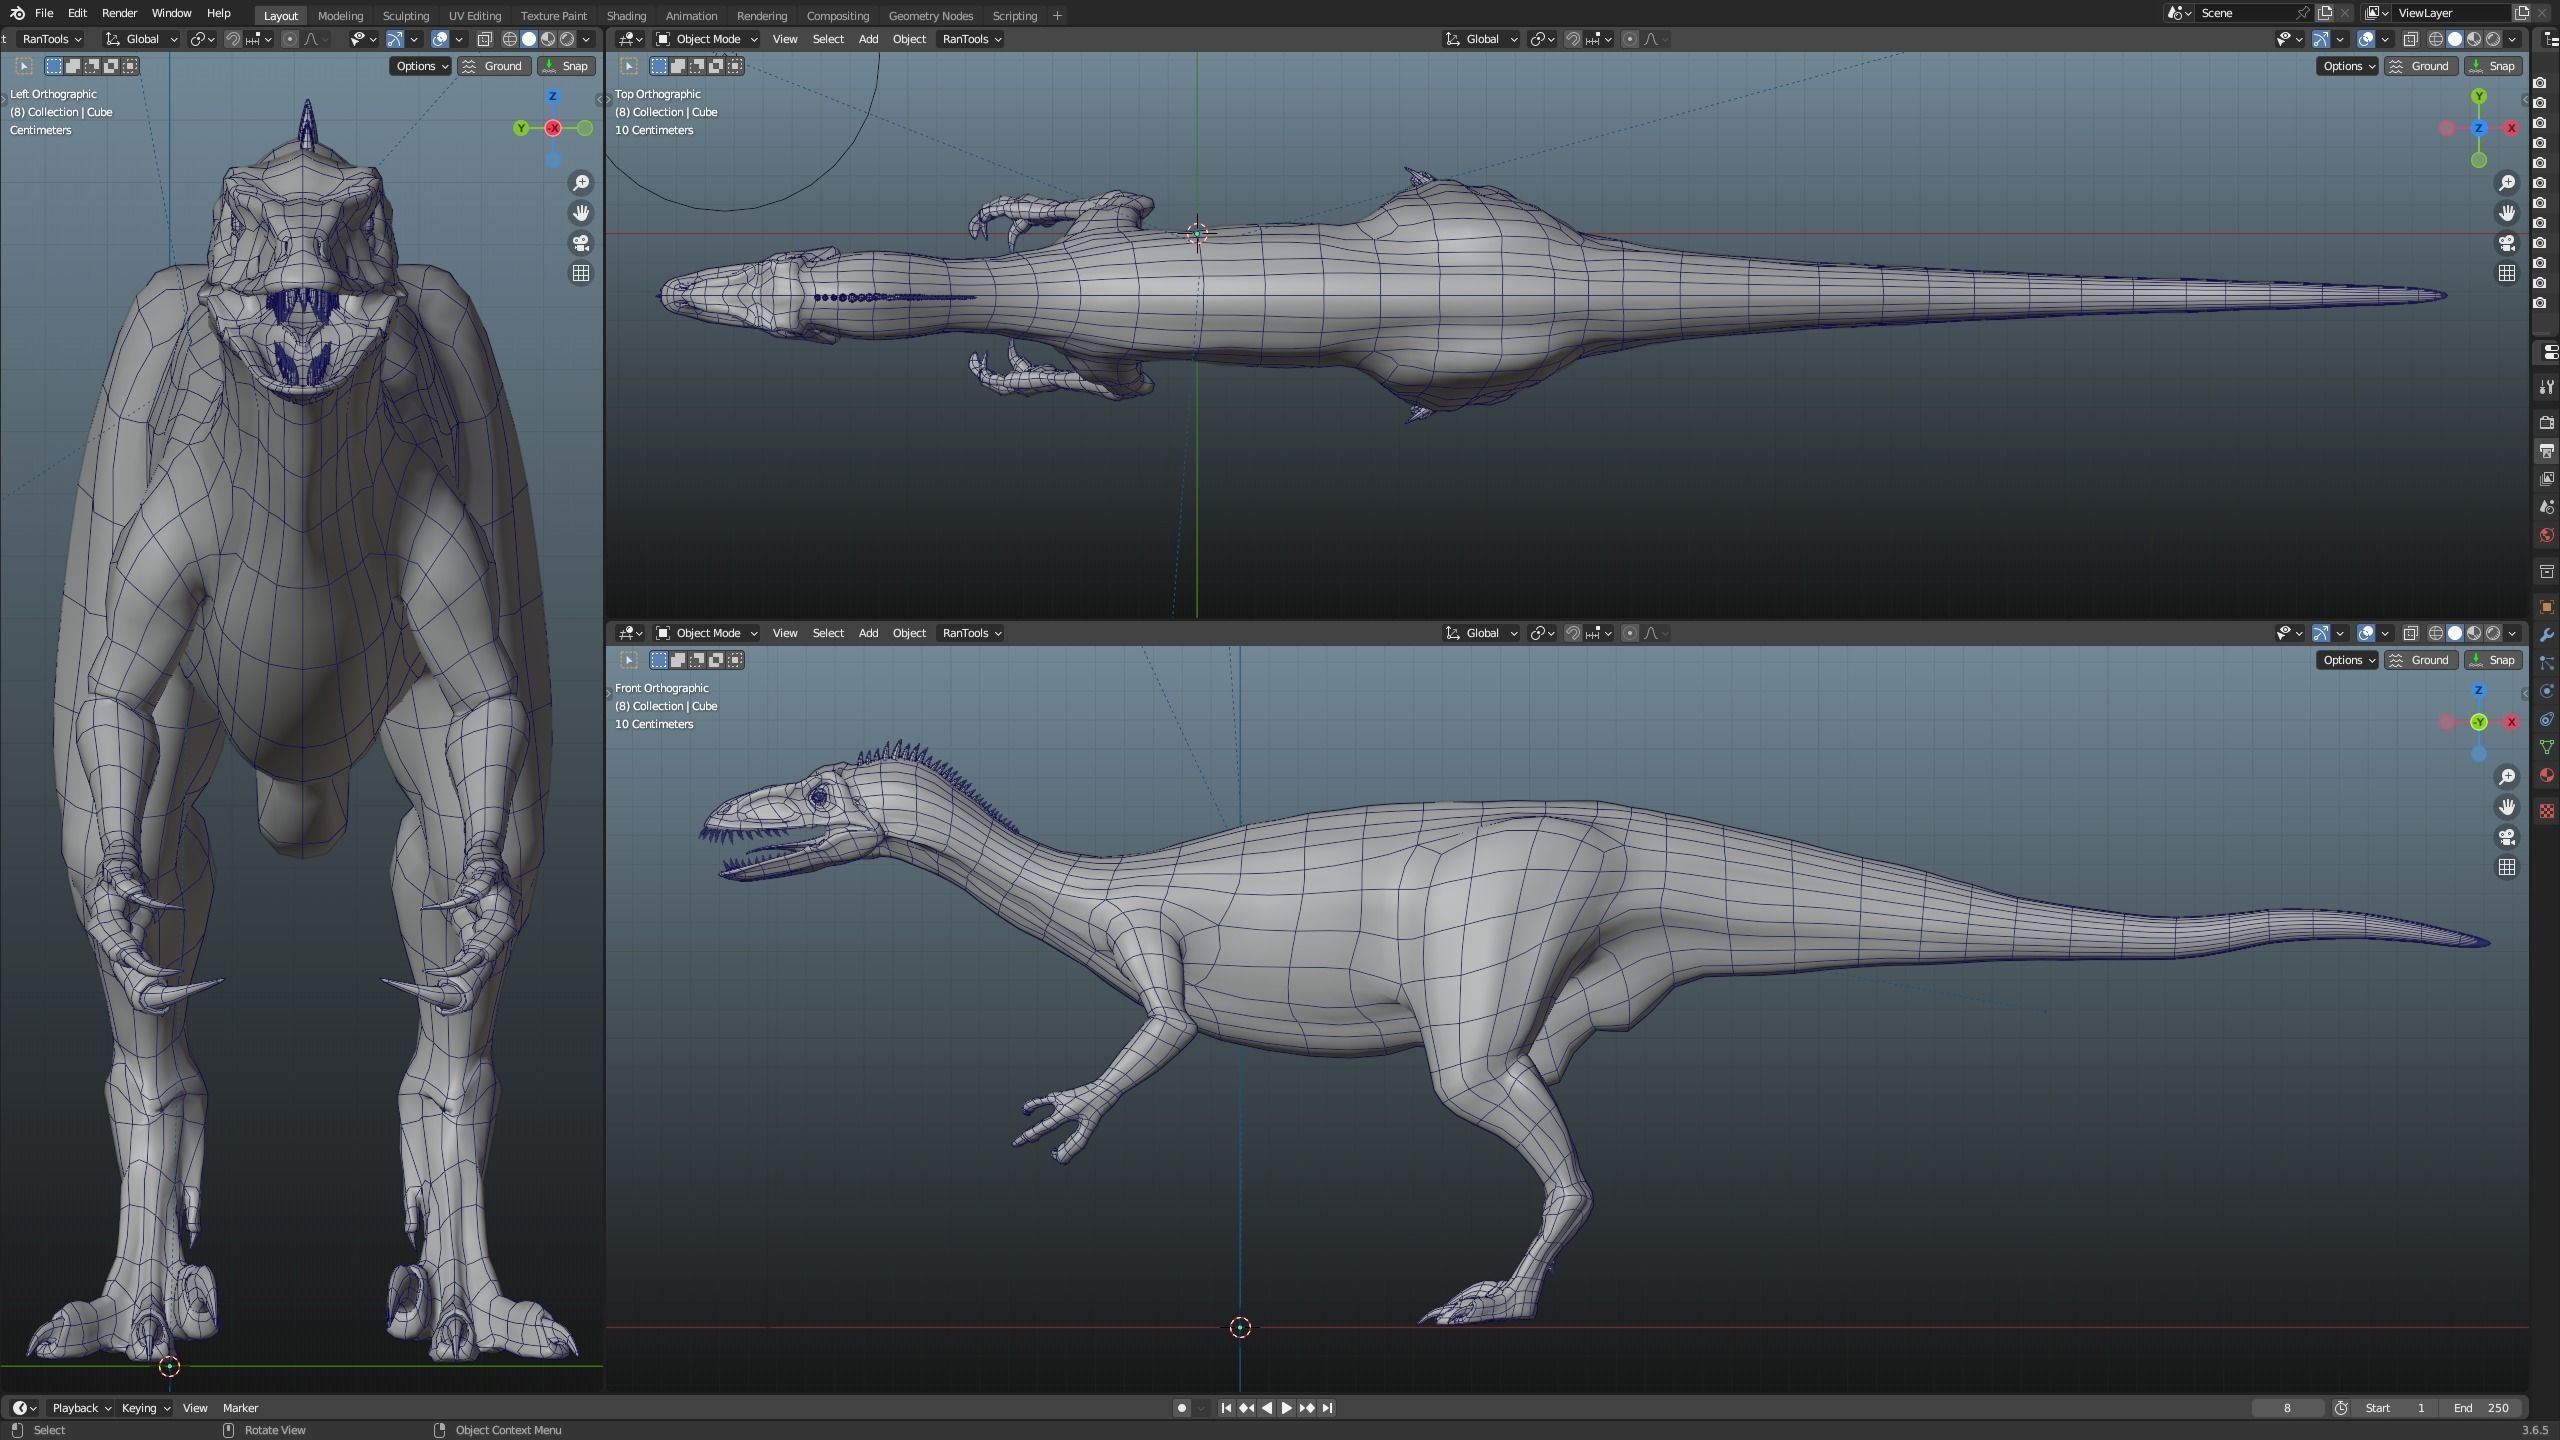Open Object menu in the front viewport header

pyautogui.click(x=909, y=633)
